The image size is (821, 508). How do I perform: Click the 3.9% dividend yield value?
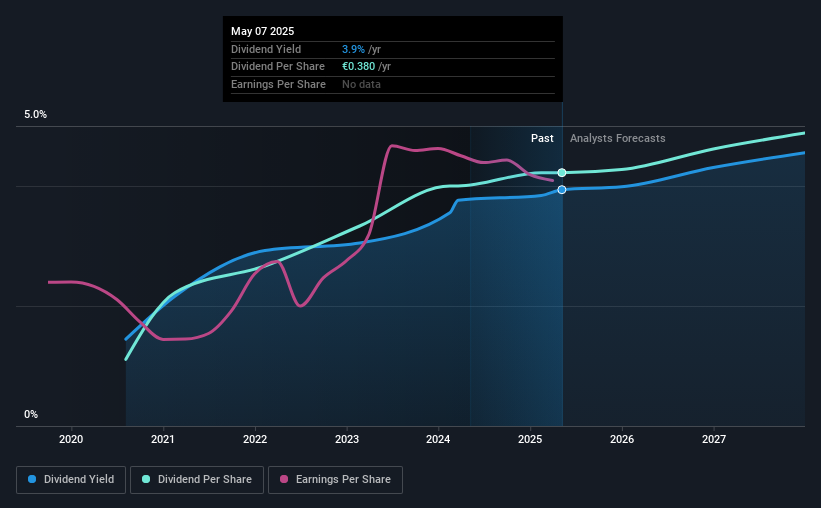tap(353, 49)
